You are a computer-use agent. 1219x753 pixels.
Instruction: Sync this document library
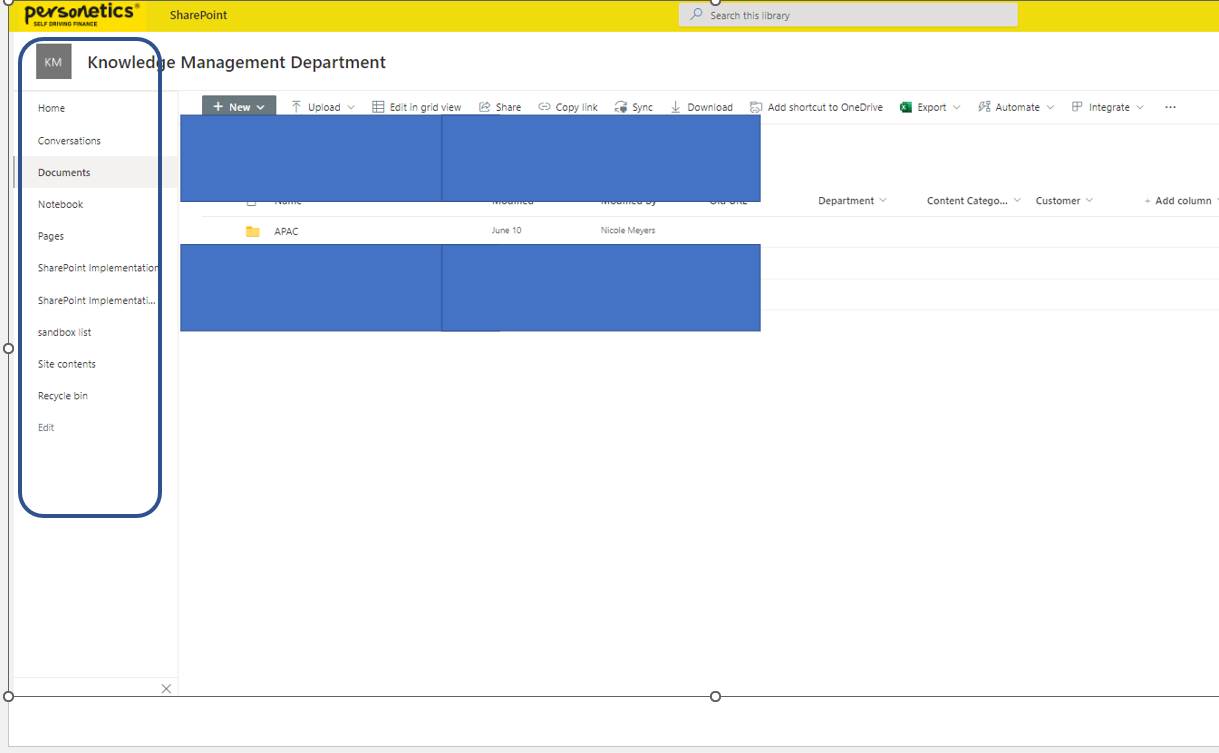(x=633, y=107)
